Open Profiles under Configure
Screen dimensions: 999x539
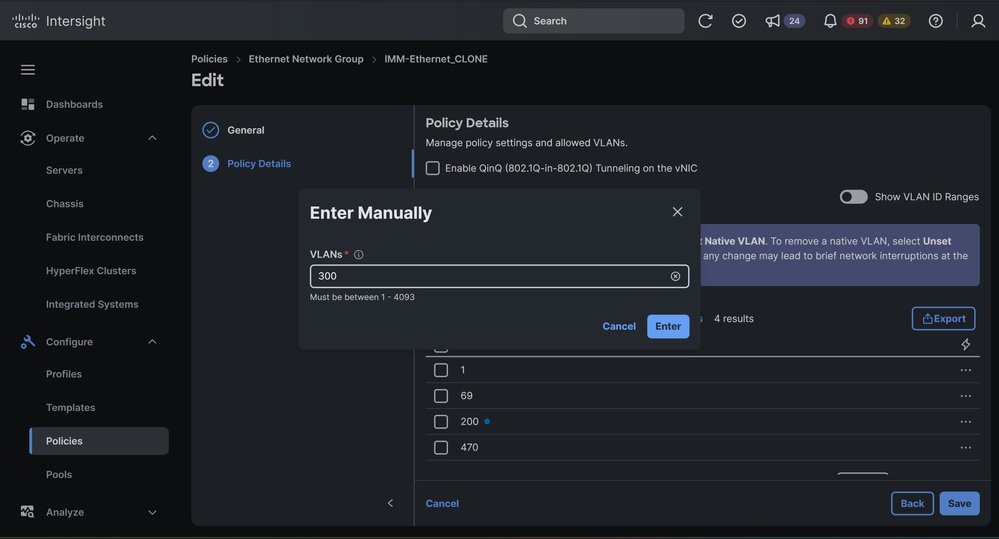tap(64, 374)
